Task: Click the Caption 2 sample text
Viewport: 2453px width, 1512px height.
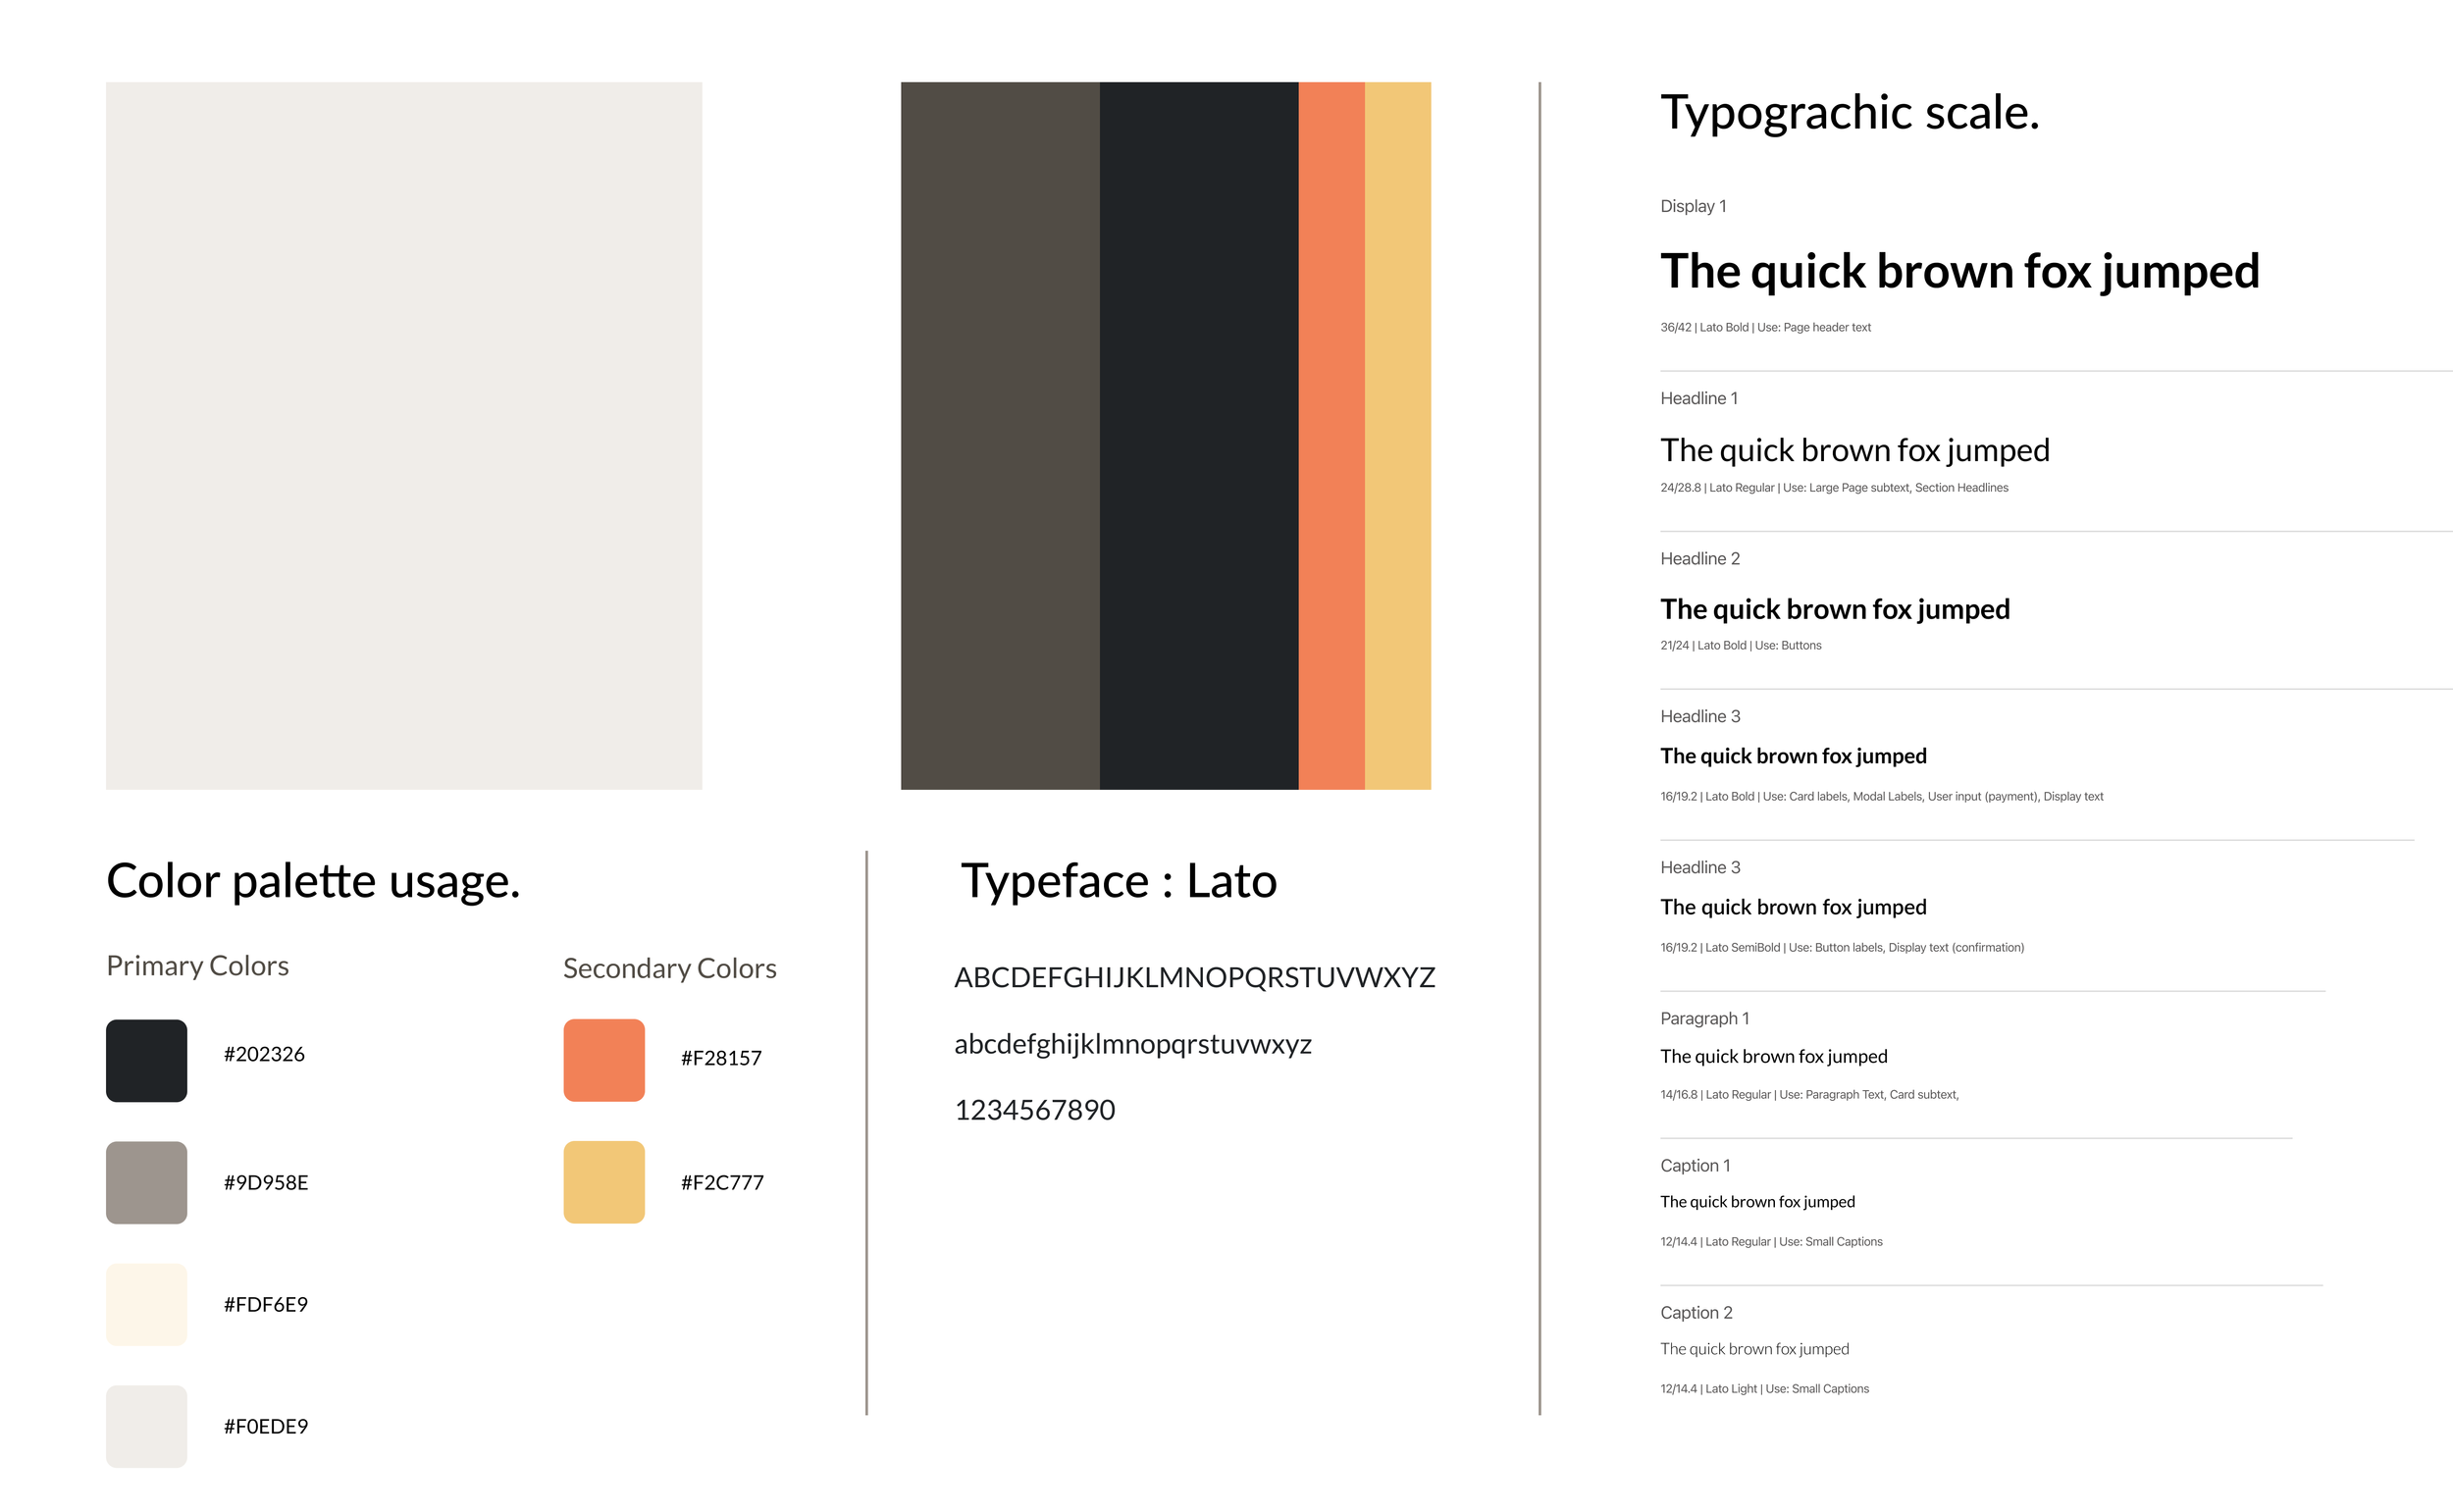Action: [1754, 1349]
